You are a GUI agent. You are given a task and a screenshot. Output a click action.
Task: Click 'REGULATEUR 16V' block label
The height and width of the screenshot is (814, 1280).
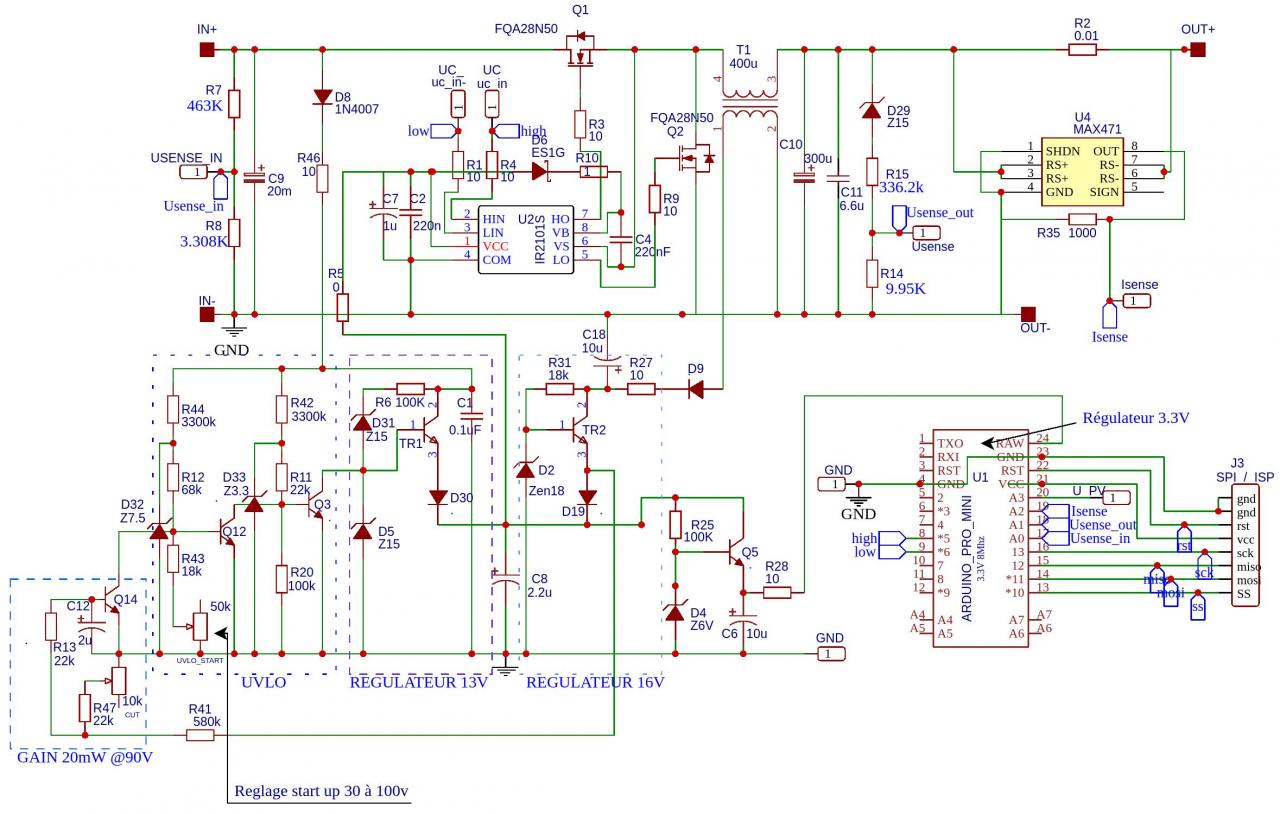594,683
